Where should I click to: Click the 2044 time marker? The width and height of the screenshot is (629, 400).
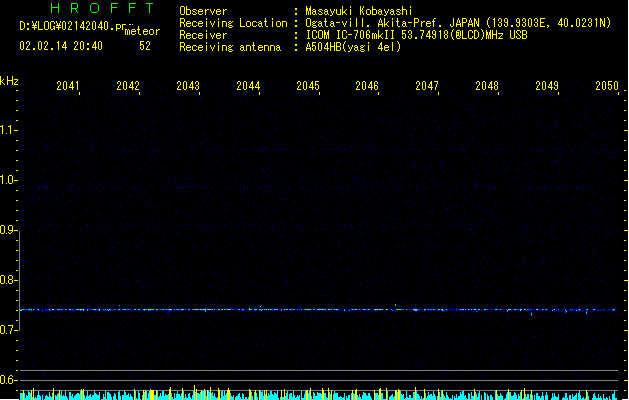pos(248,86)
